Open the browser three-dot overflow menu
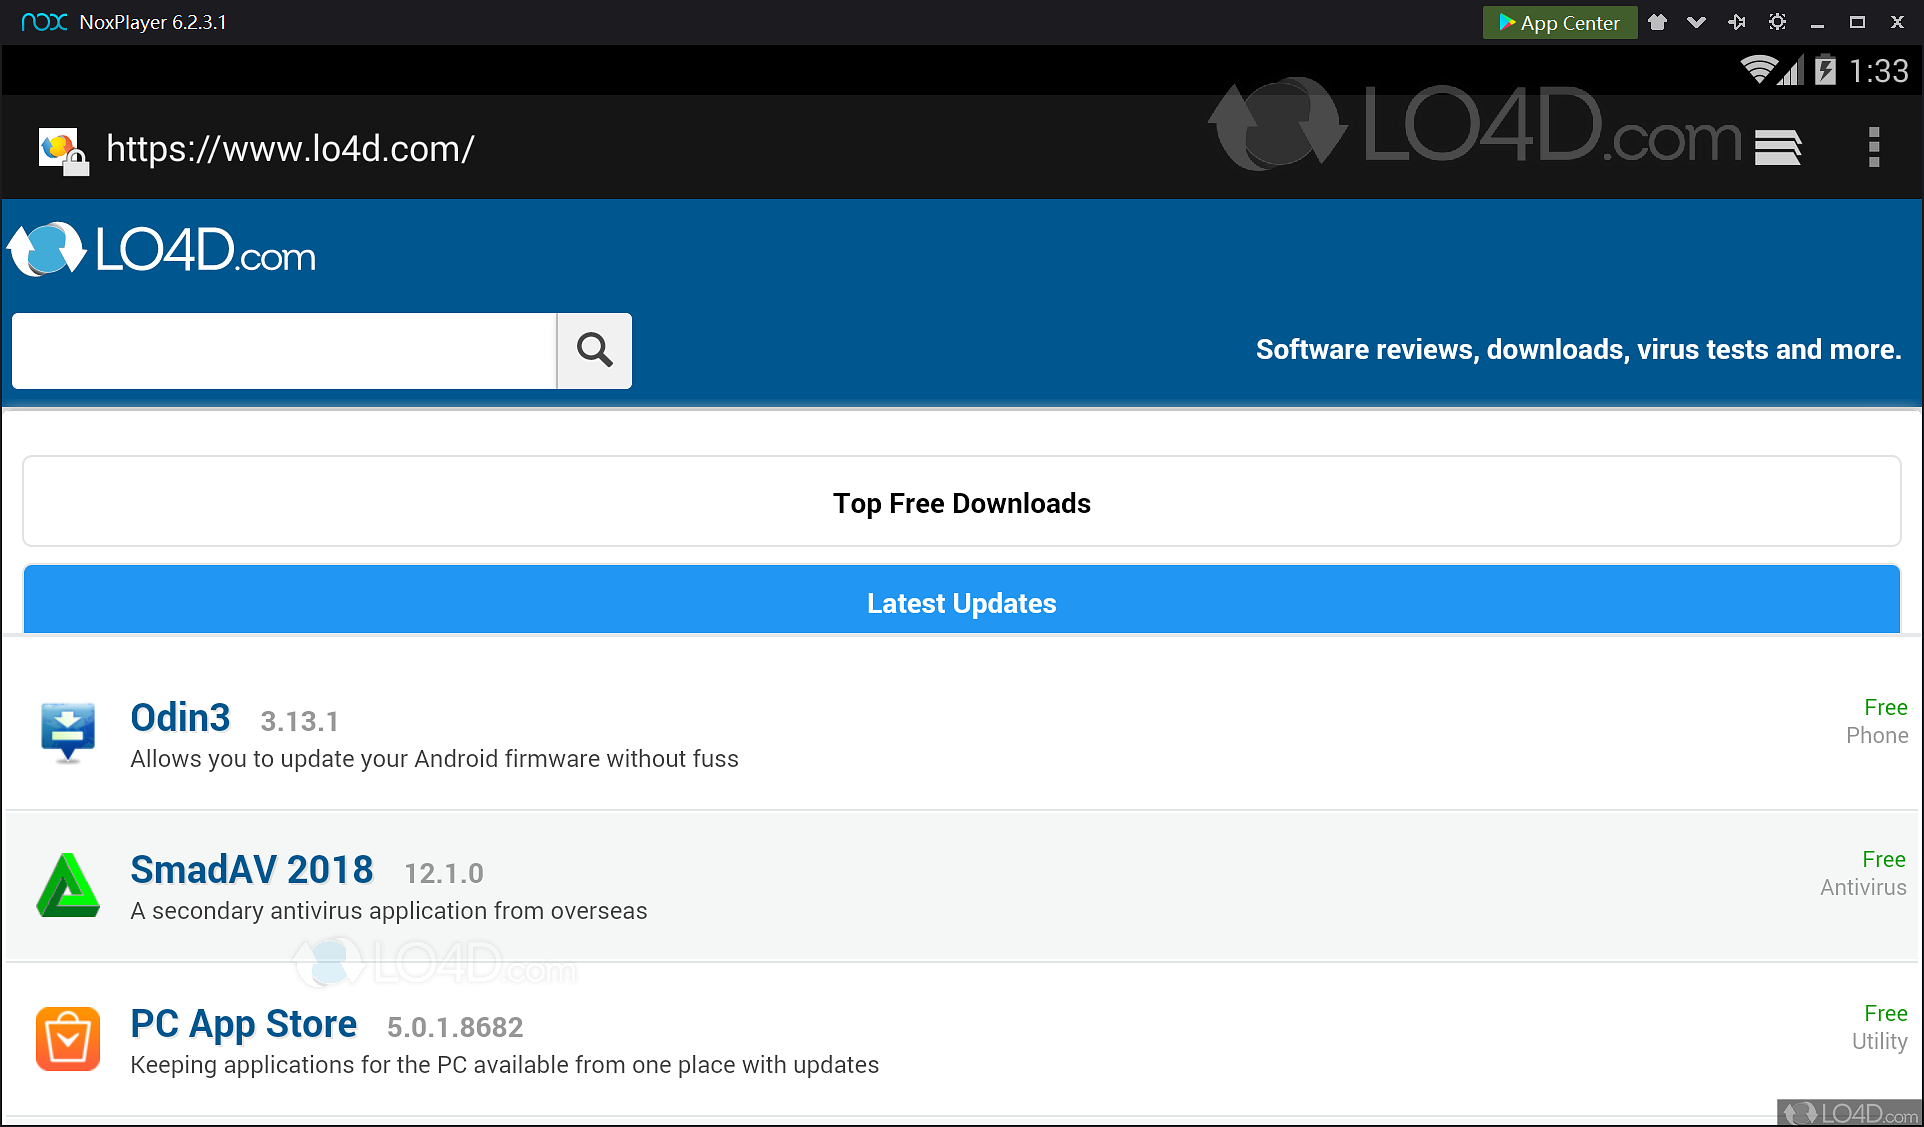 [x=1873, y=148]
